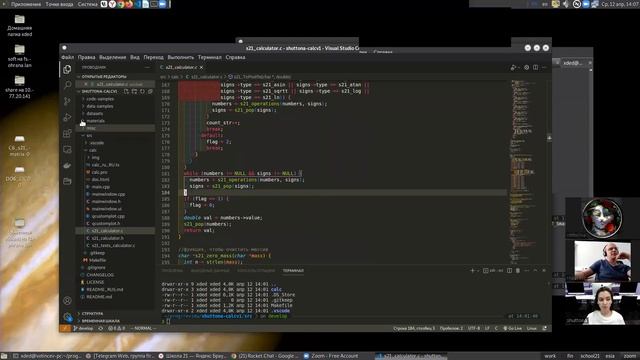
Task: Open the Explorer view in activity bar
Action: (x=68, y=69)
